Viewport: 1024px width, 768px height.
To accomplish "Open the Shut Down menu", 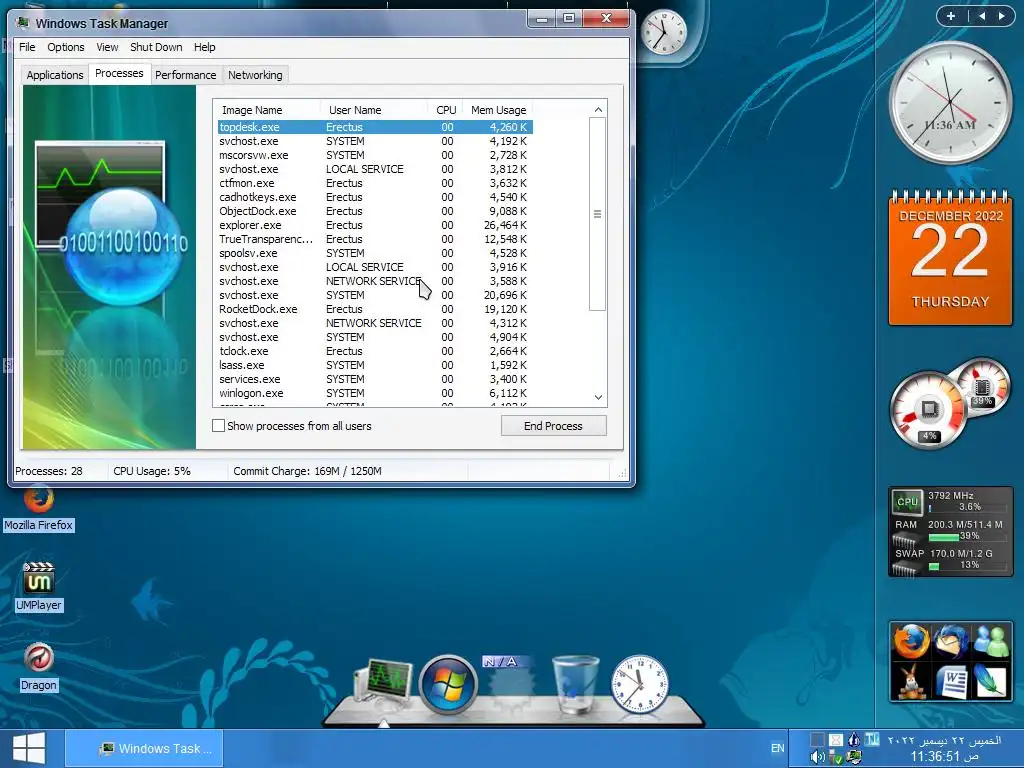I will (156, 47).
